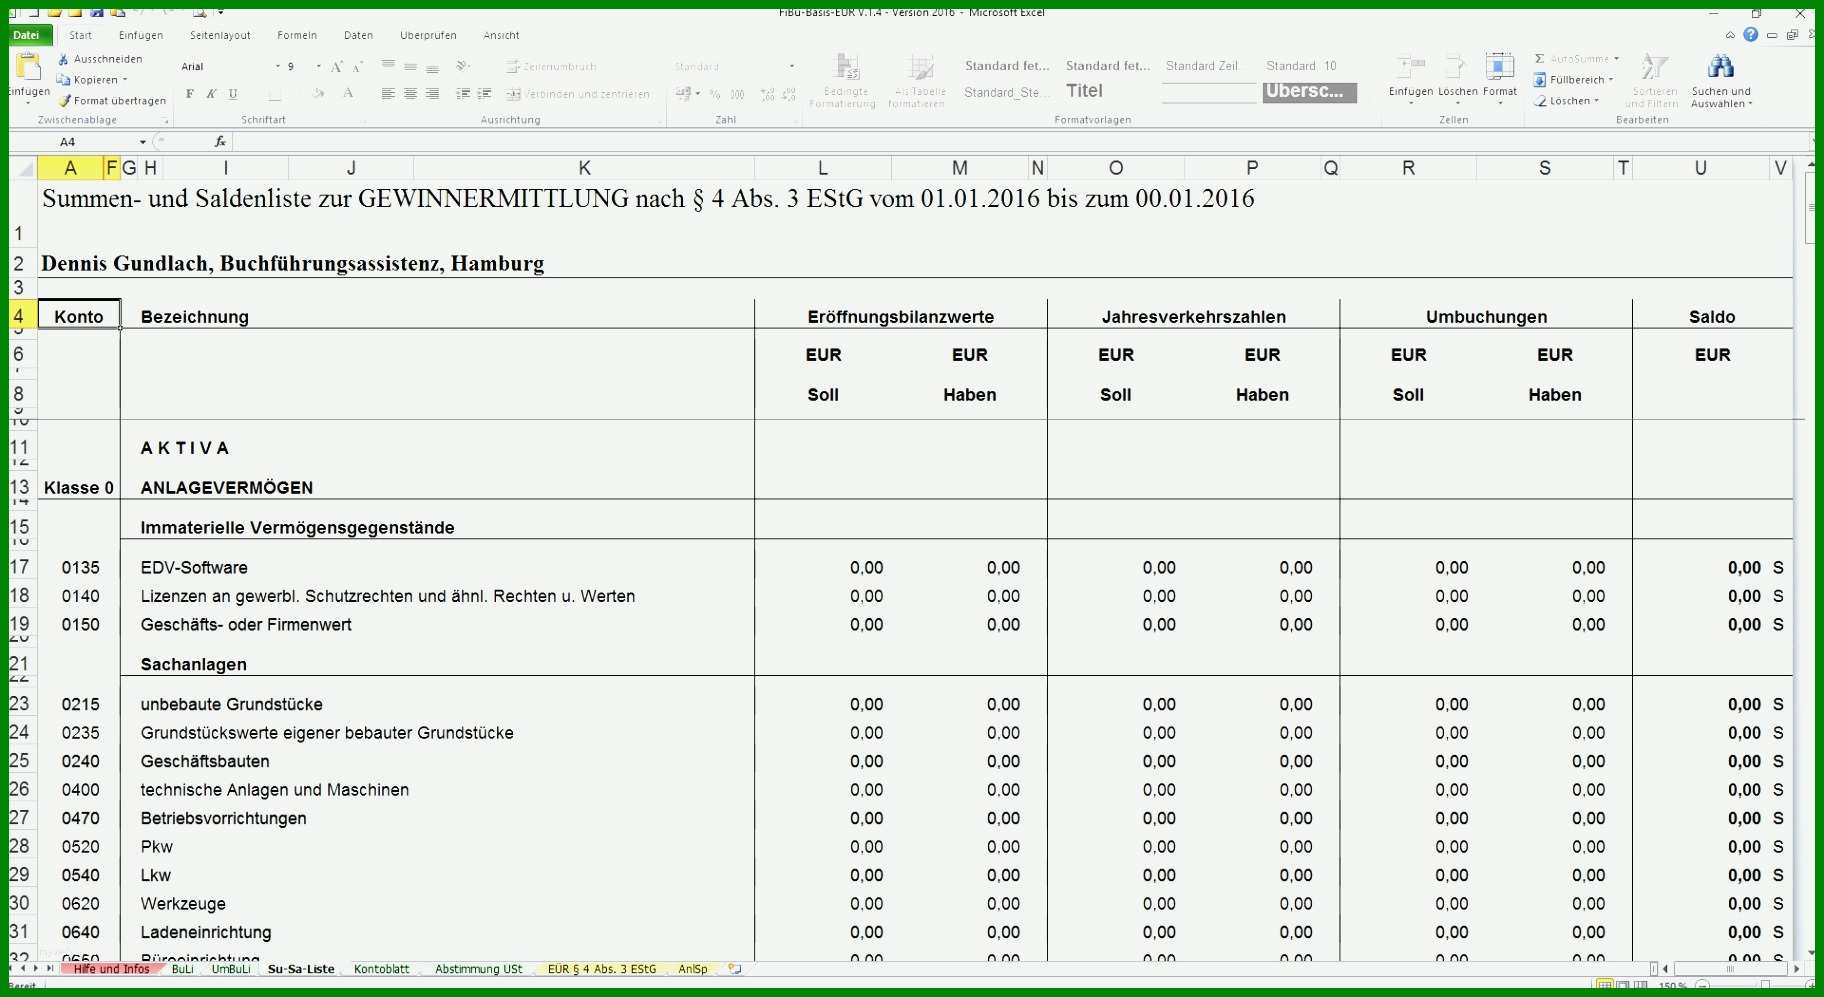
Task: Open the Hilfe und Infos sheet tab
Action: (111, 969)
